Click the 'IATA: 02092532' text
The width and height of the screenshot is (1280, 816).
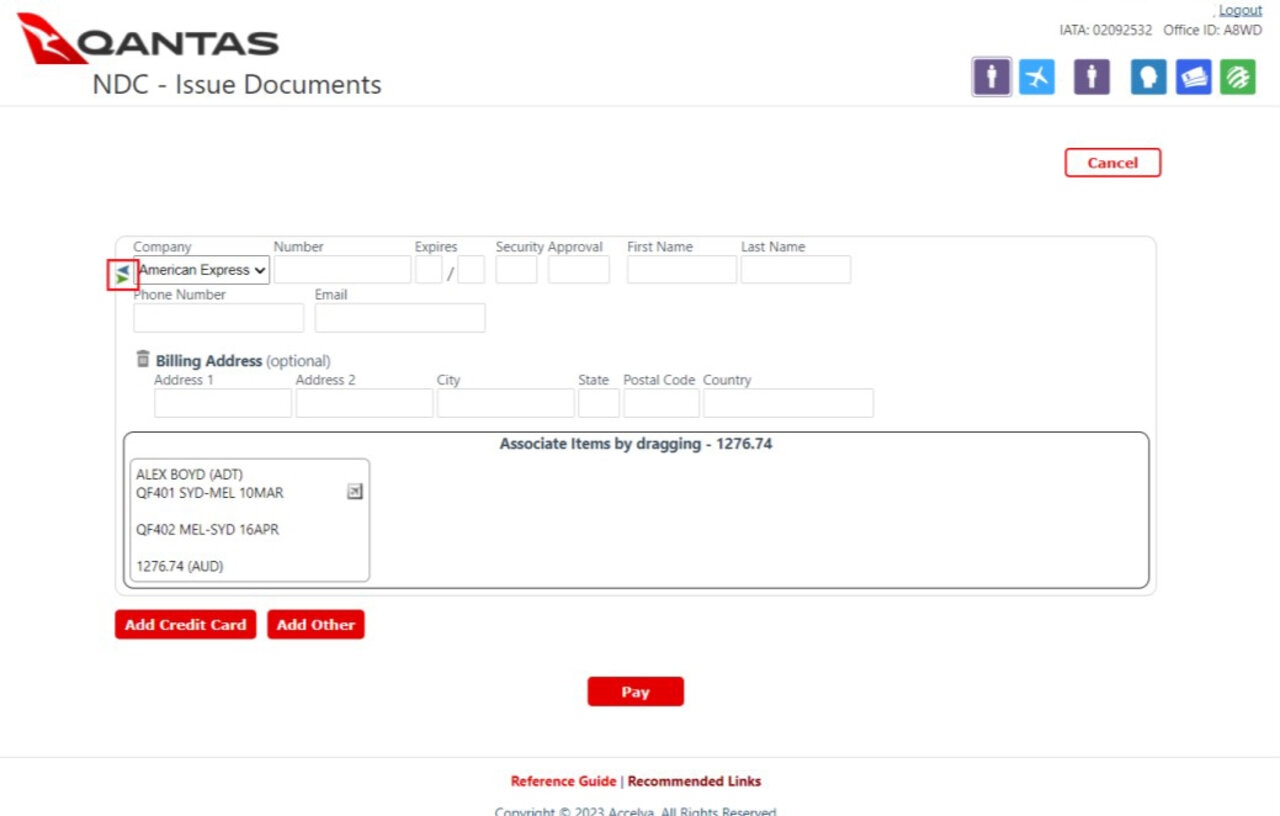1107,30
